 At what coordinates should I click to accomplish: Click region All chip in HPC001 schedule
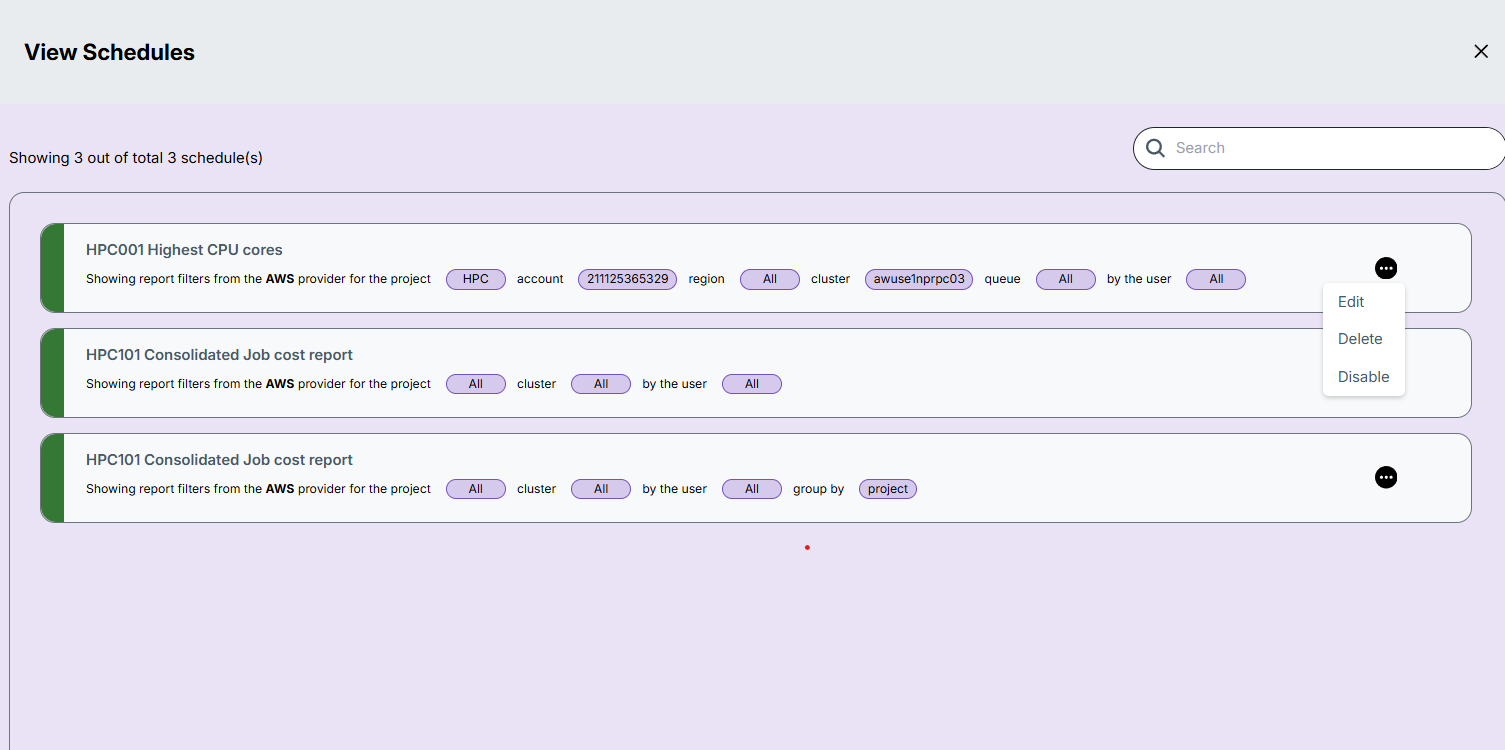[770, 279]
